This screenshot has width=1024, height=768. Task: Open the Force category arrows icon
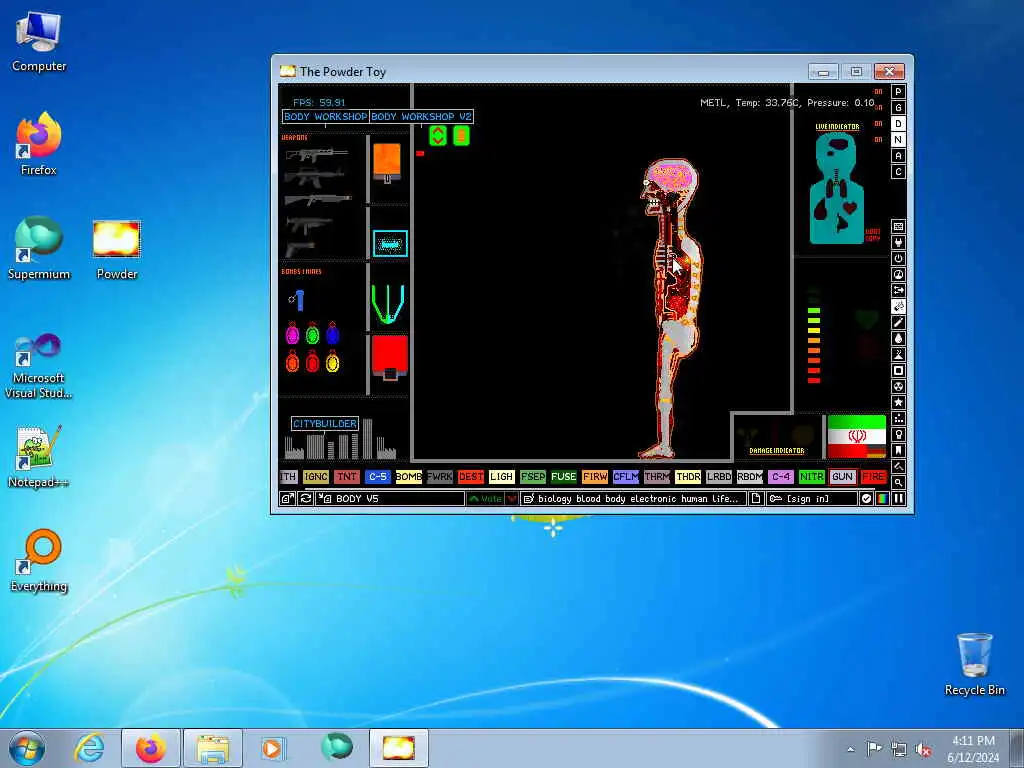tap(898, 291)
